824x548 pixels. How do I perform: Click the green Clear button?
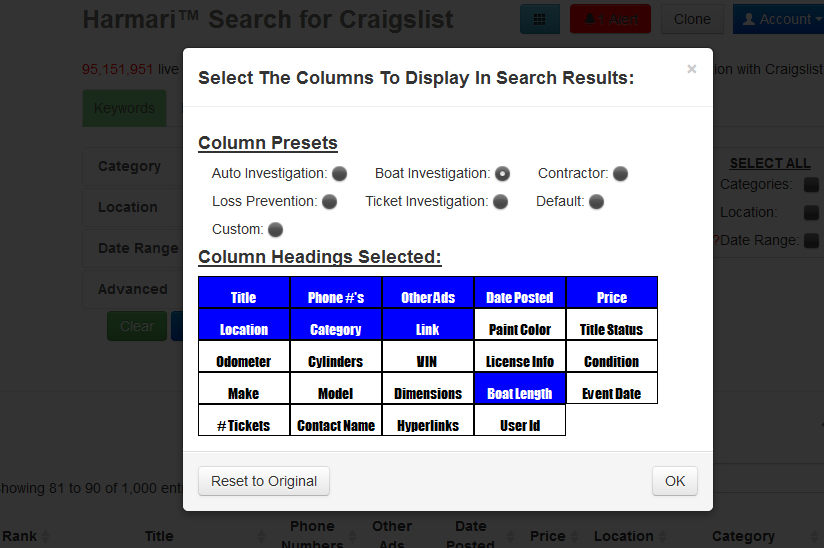click(x=137, y=326)
